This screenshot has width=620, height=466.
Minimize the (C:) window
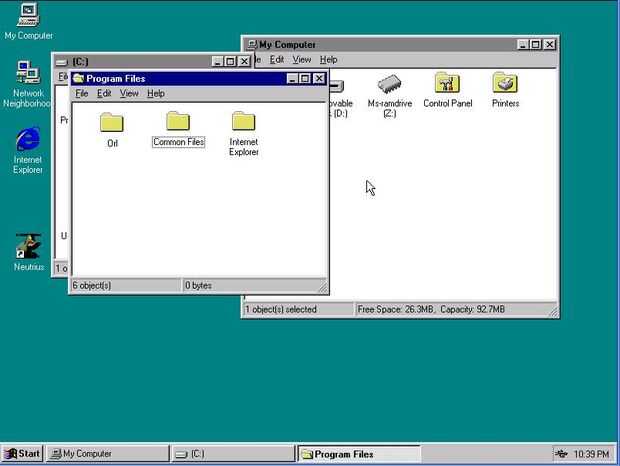click(x=217, y=62)
